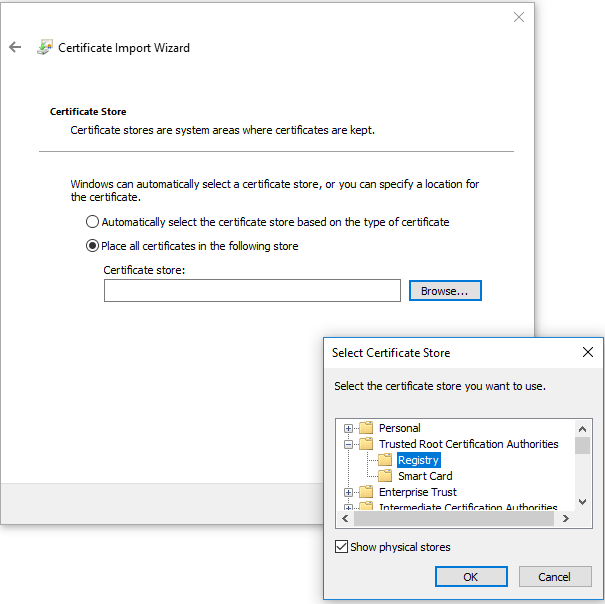Image resolution: width=605 pixels, height=604 pixels.
Task: Click into the Certificate store text field
Action: [x=252, y=291]
